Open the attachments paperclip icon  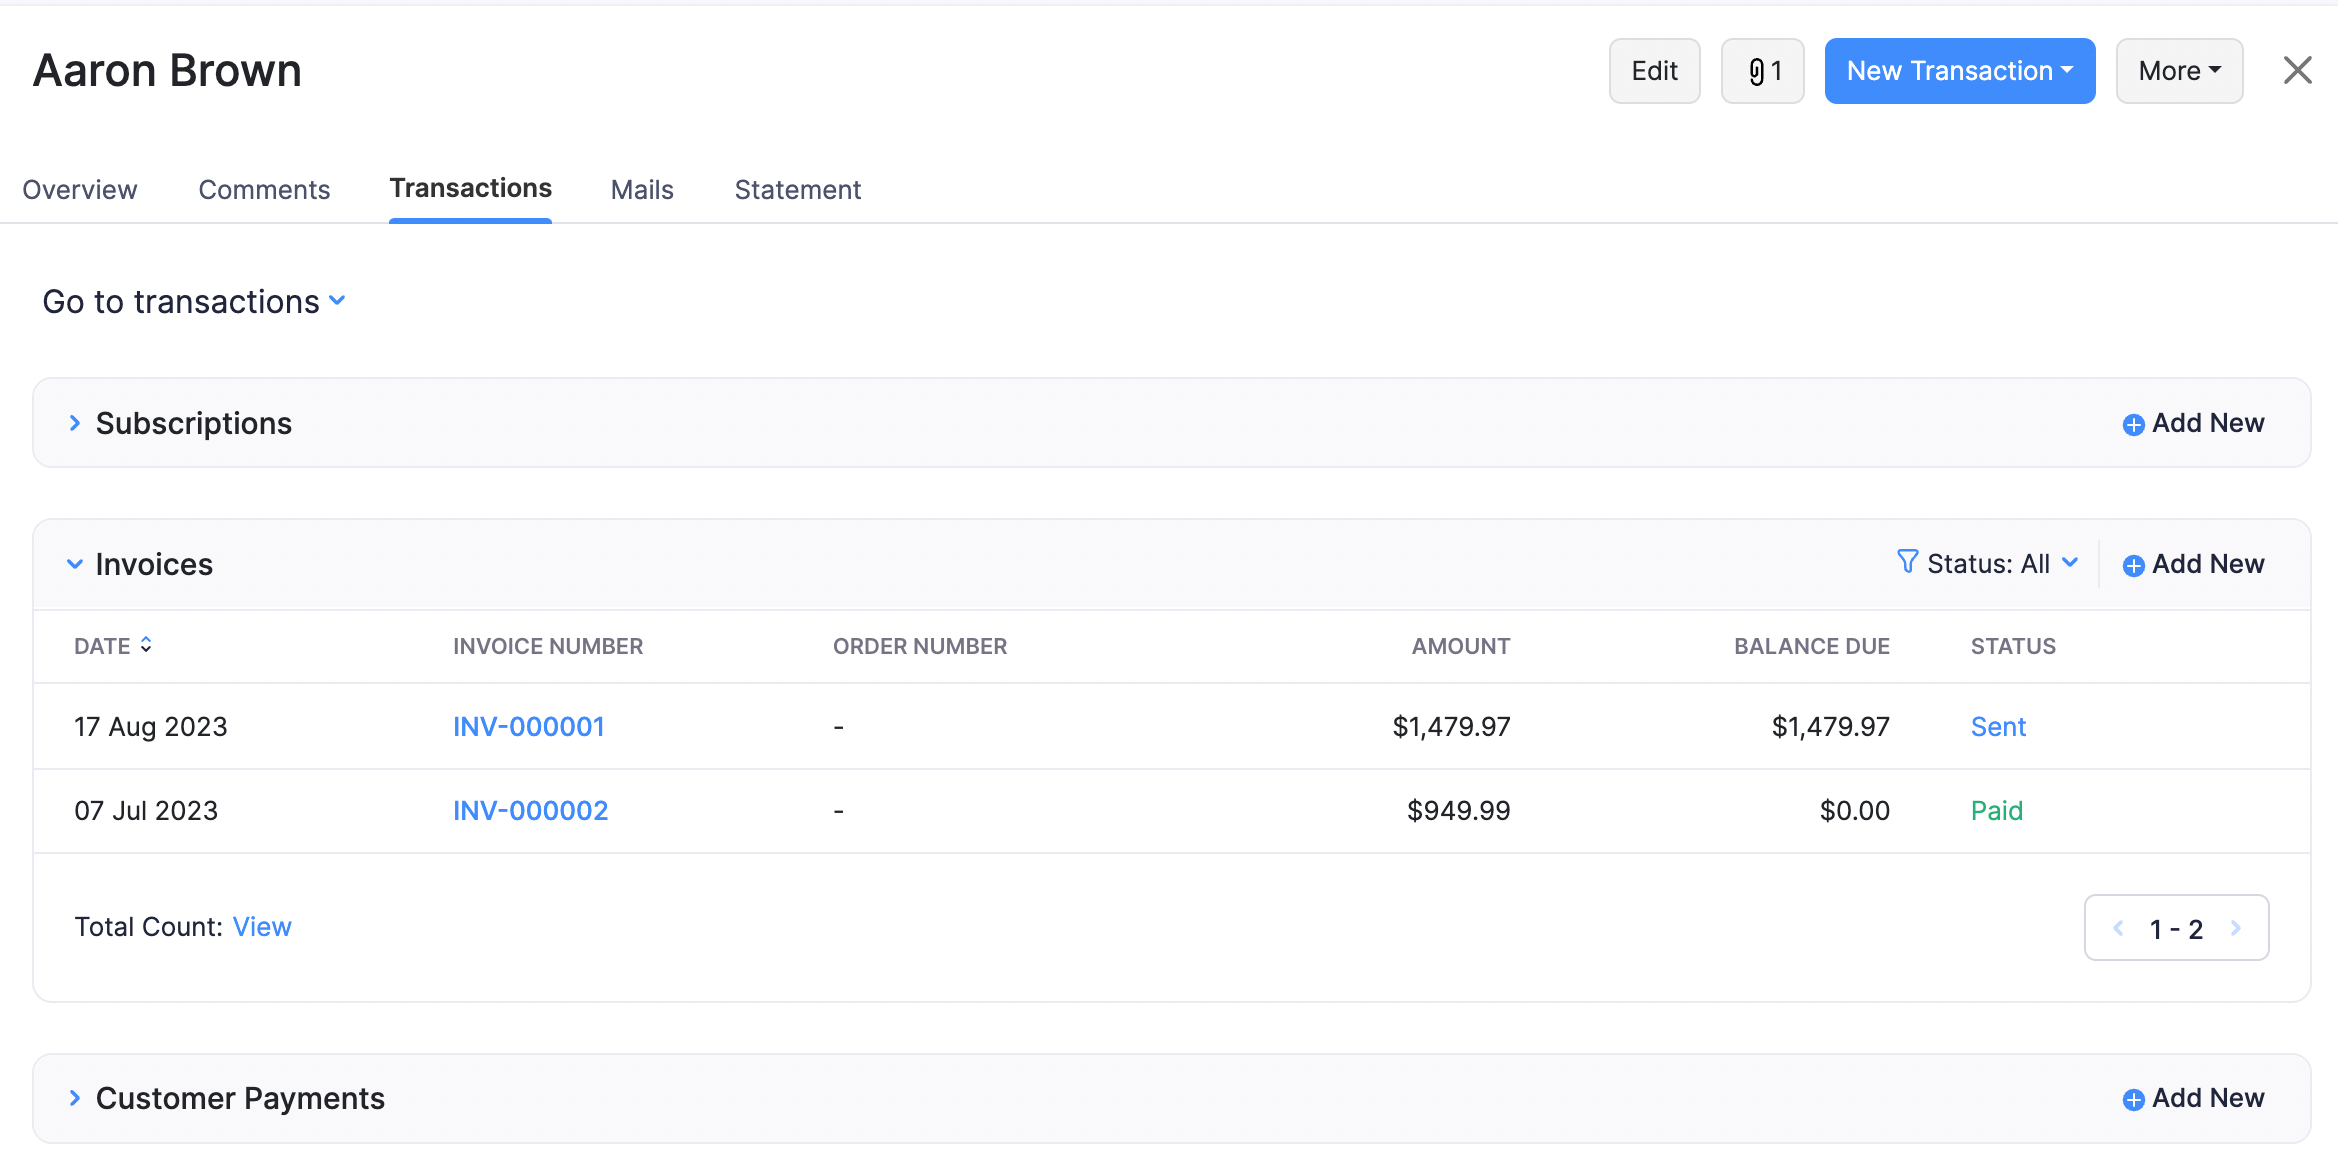[1762, 70]
